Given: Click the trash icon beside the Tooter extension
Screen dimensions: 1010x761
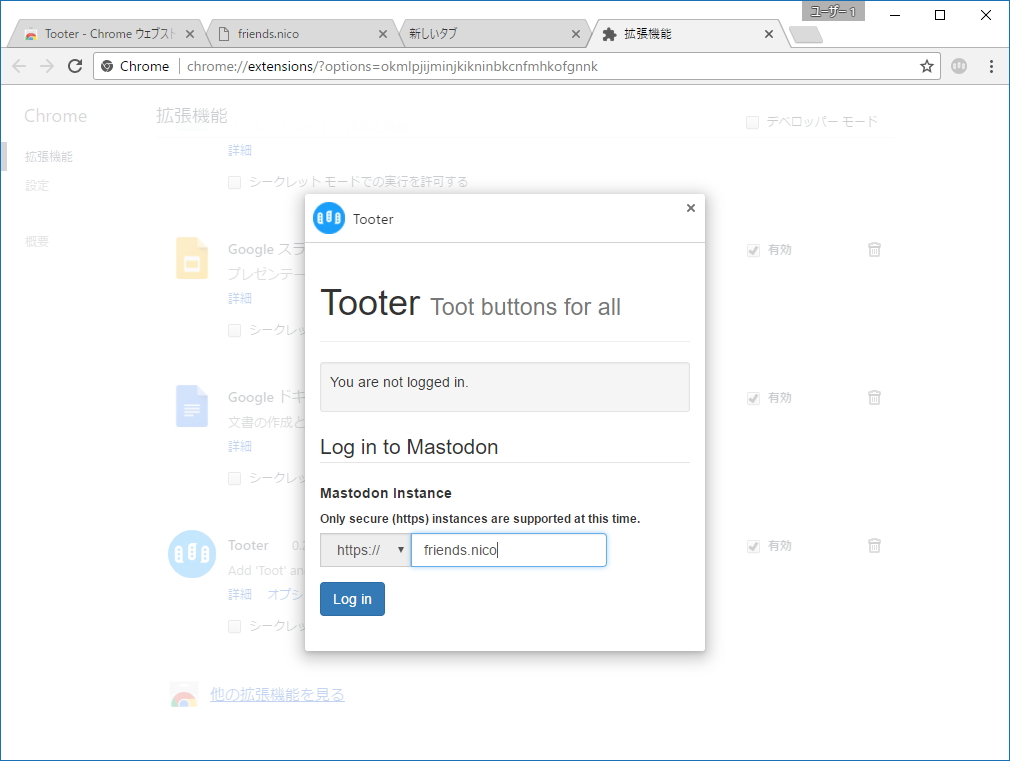Looking at the screenshot, I should coord(874,546).
